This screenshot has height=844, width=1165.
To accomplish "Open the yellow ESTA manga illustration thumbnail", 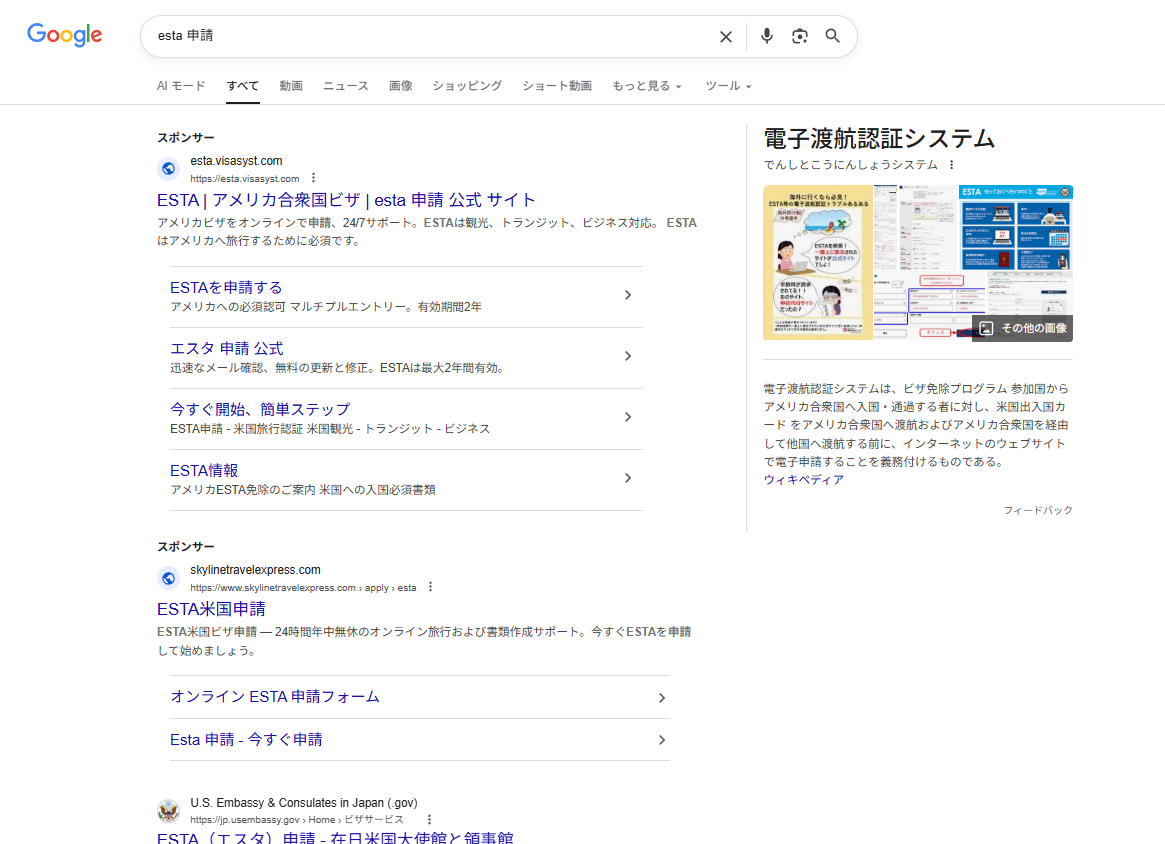I will 818,262.
